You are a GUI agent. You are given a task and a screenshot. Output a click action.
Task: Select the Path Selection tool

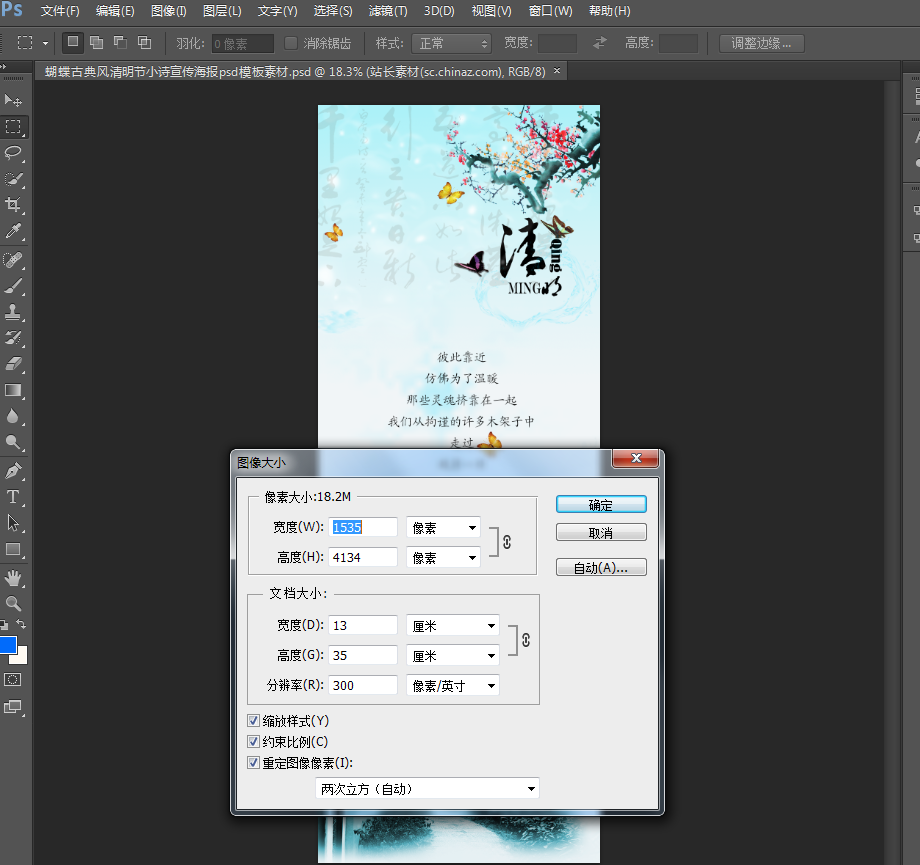[13, 523]
